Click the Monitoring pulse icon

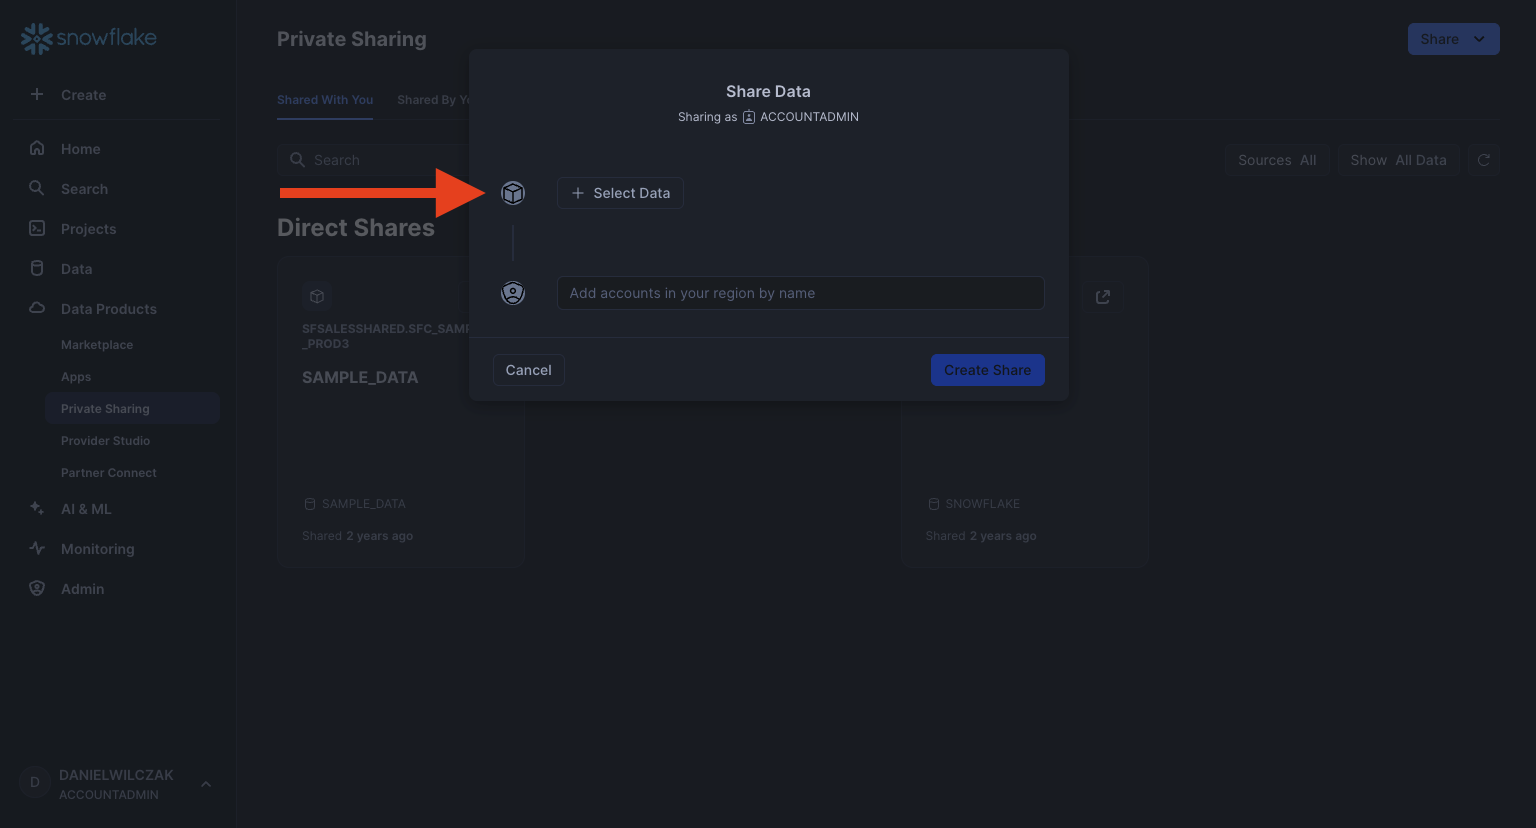[37, 549]
